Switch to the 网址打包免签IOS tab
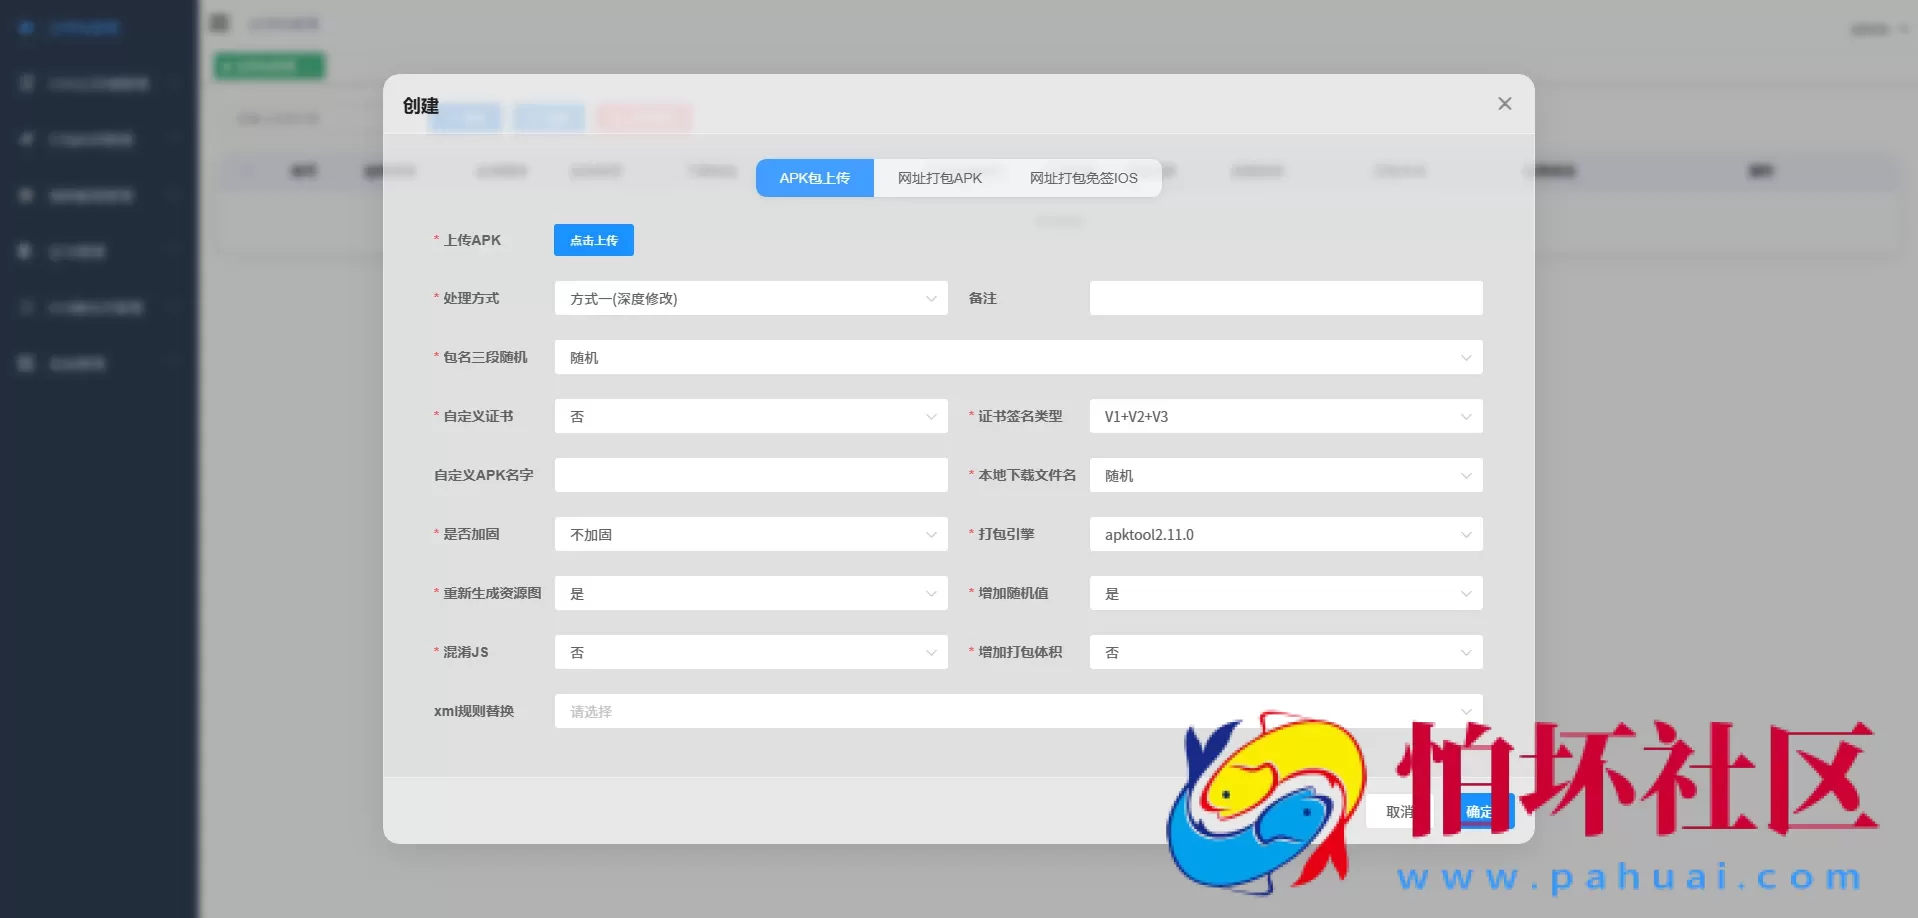This screenshot has width=1918, height=918. coord(1083,177)
